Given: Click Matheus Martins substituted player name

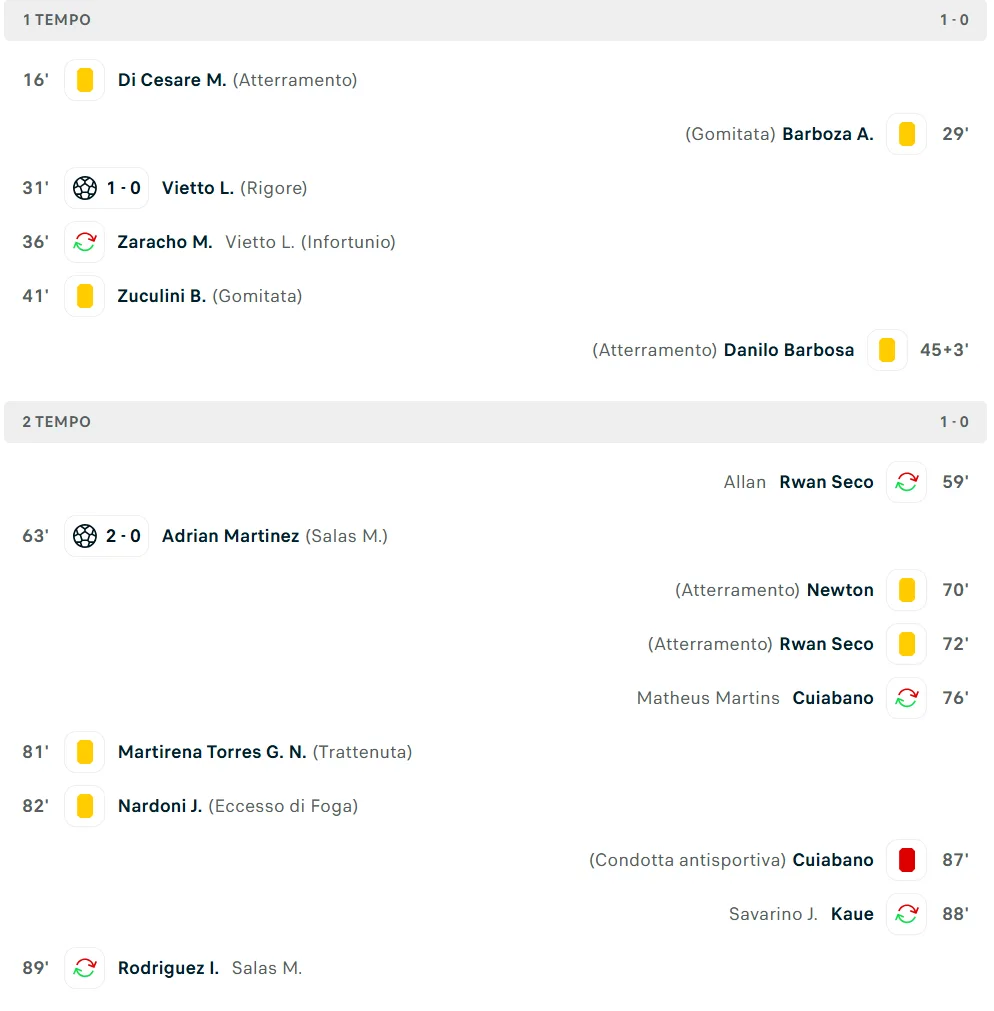Looking at the screenshot, I should click(x=708, y=698).
